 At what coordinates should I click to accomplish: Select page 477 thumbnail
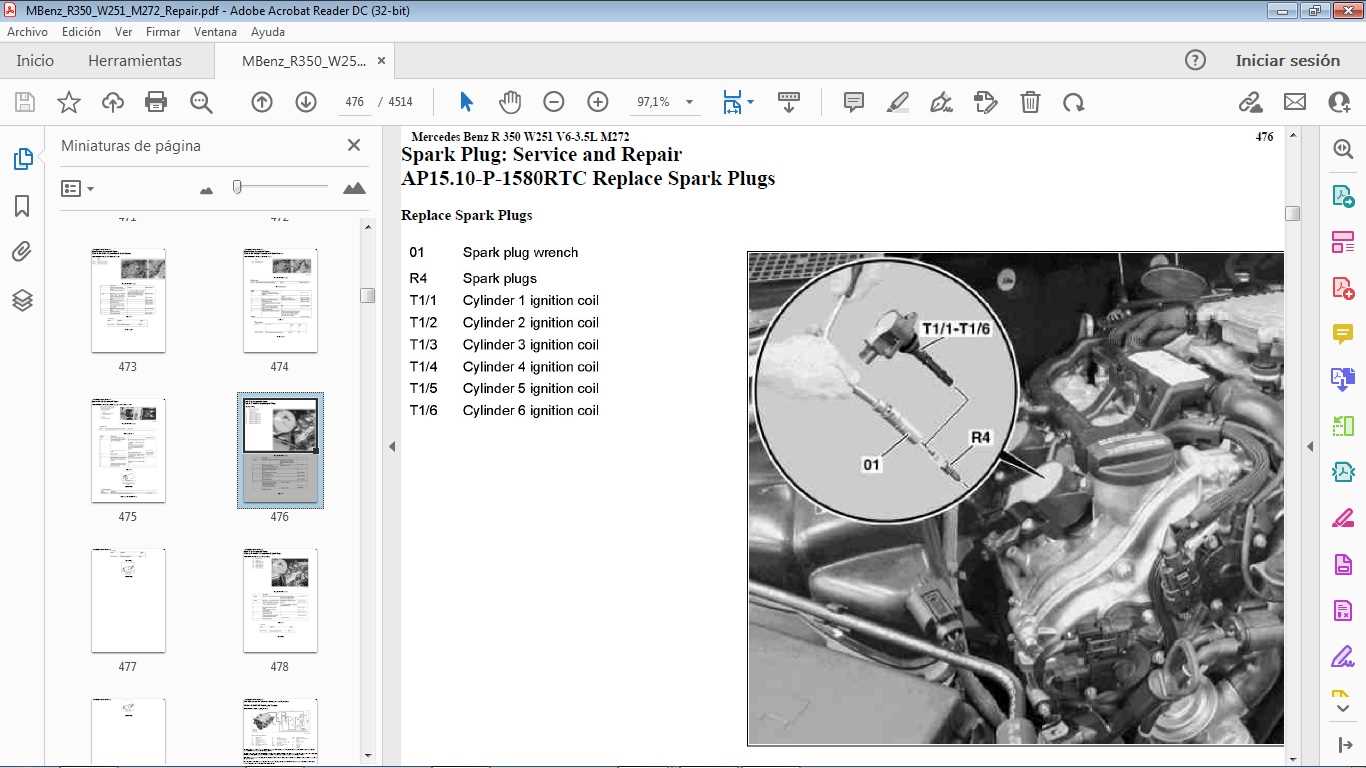pyautogui.click(x=128, y=600)
